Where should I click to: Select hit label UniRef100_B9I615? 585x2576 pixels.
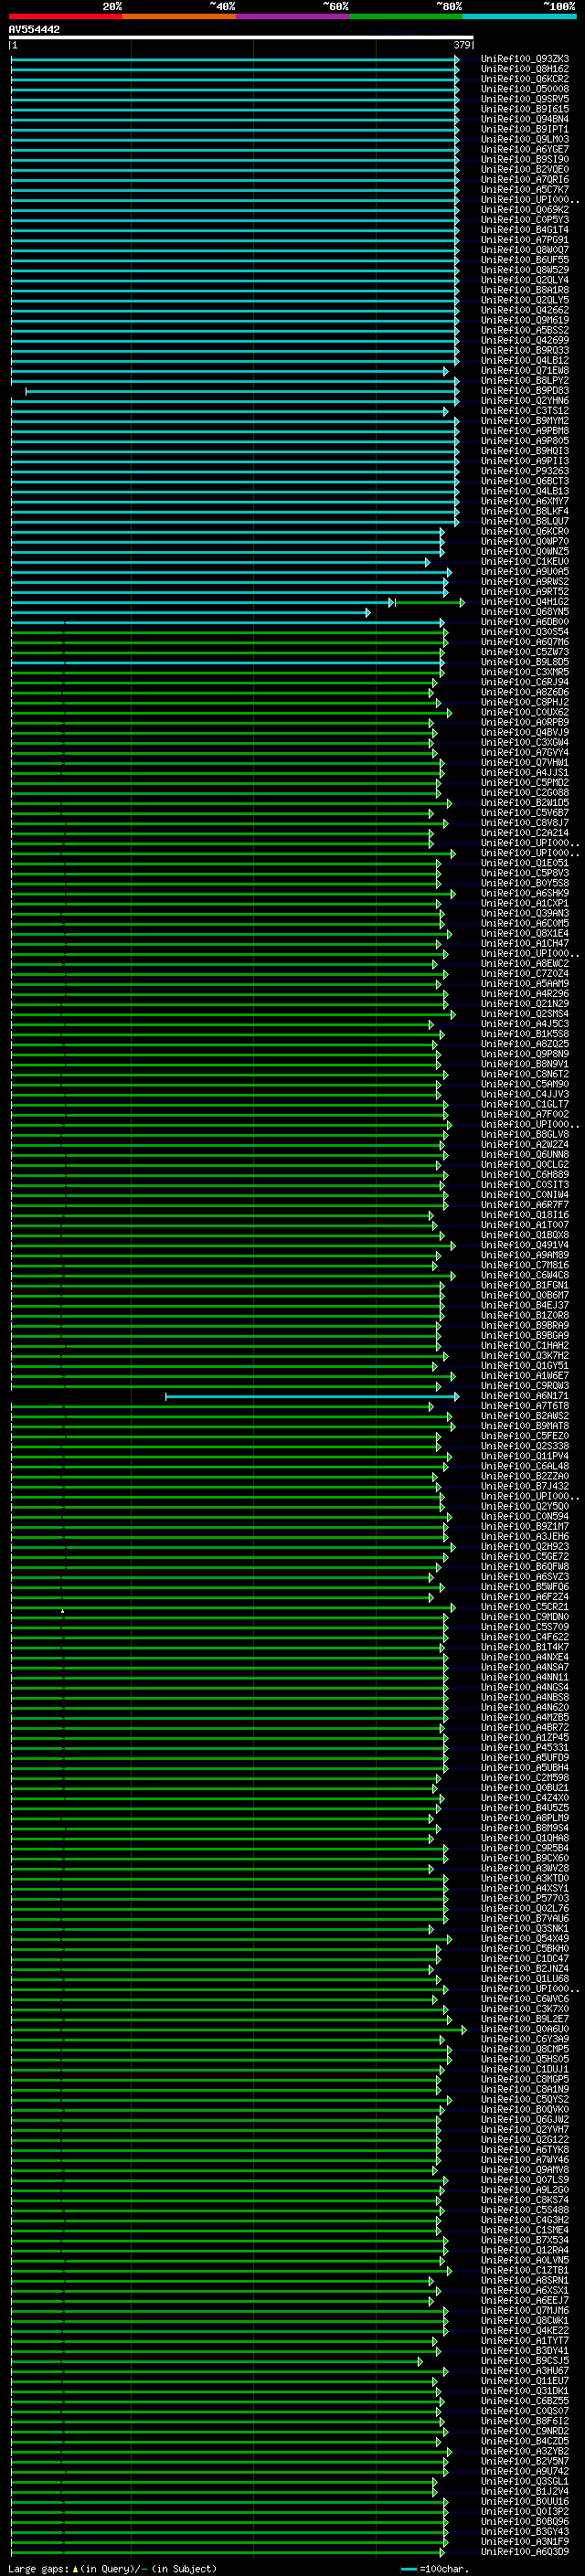[525, 109]
